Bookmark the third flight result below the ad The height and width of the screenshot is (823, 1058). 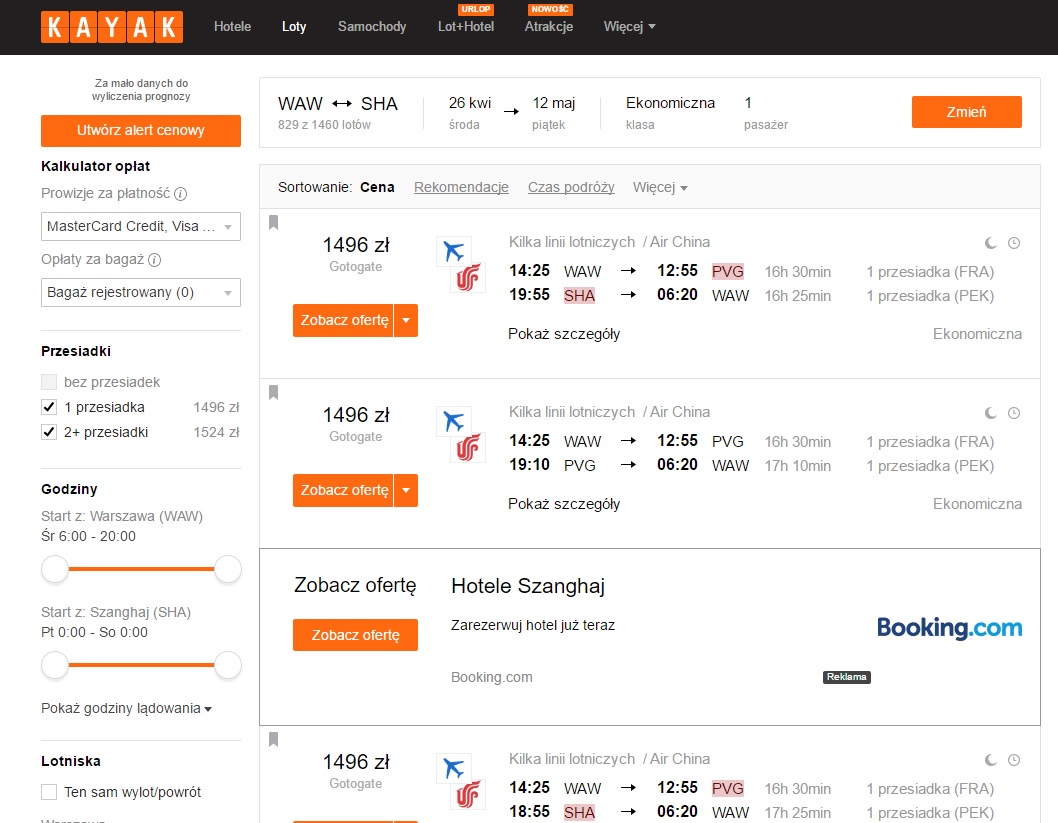click(x=273, y=740)
